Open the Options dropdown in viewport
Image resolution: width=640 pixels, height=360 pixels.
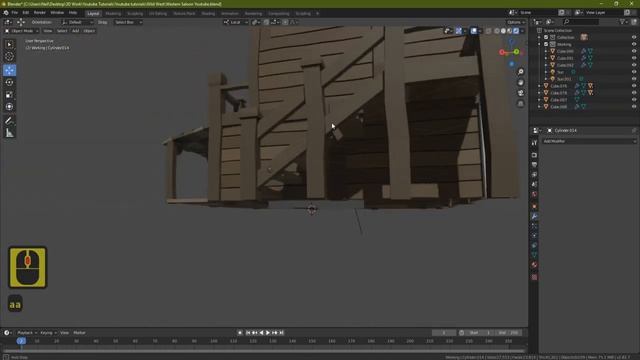516,22
